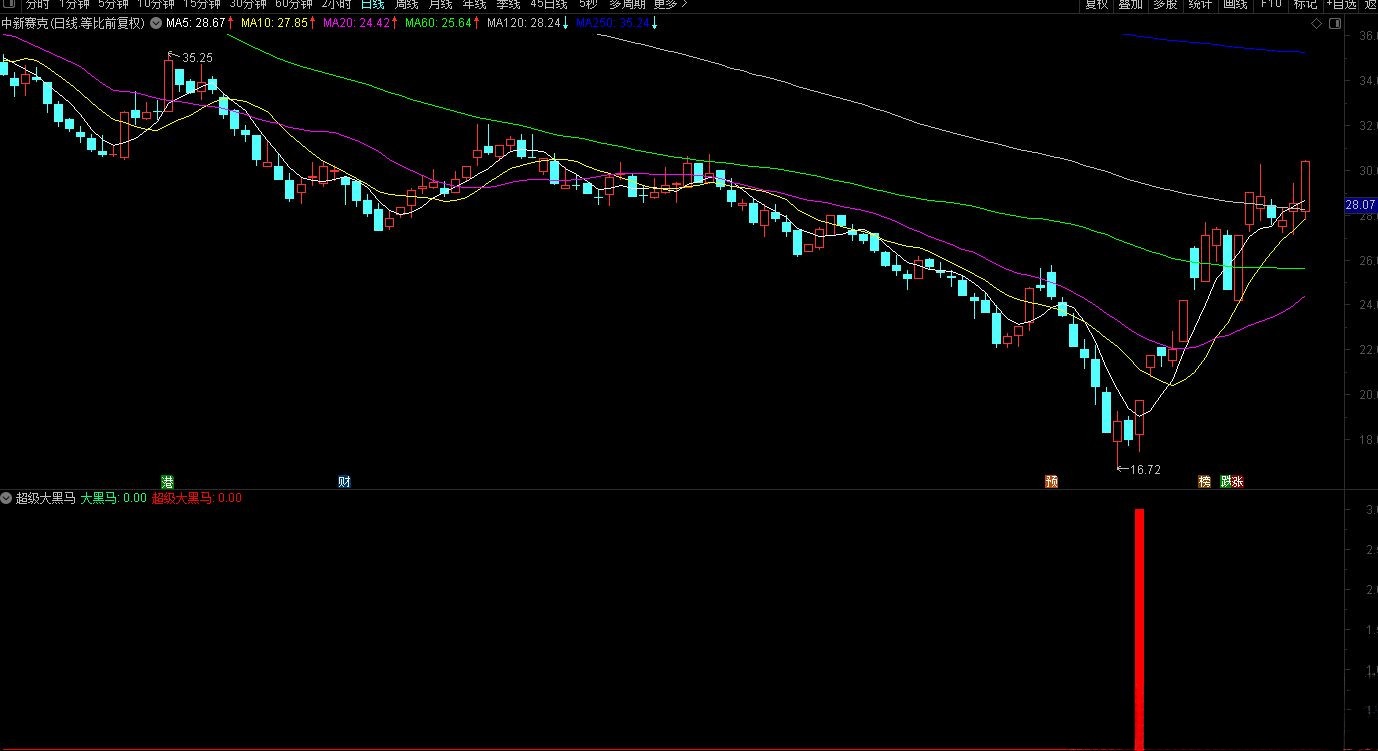Click the red 超级大黑马 signal bar
The width and height of the screenshot is (1378, 751).
tap(1139, 628)
